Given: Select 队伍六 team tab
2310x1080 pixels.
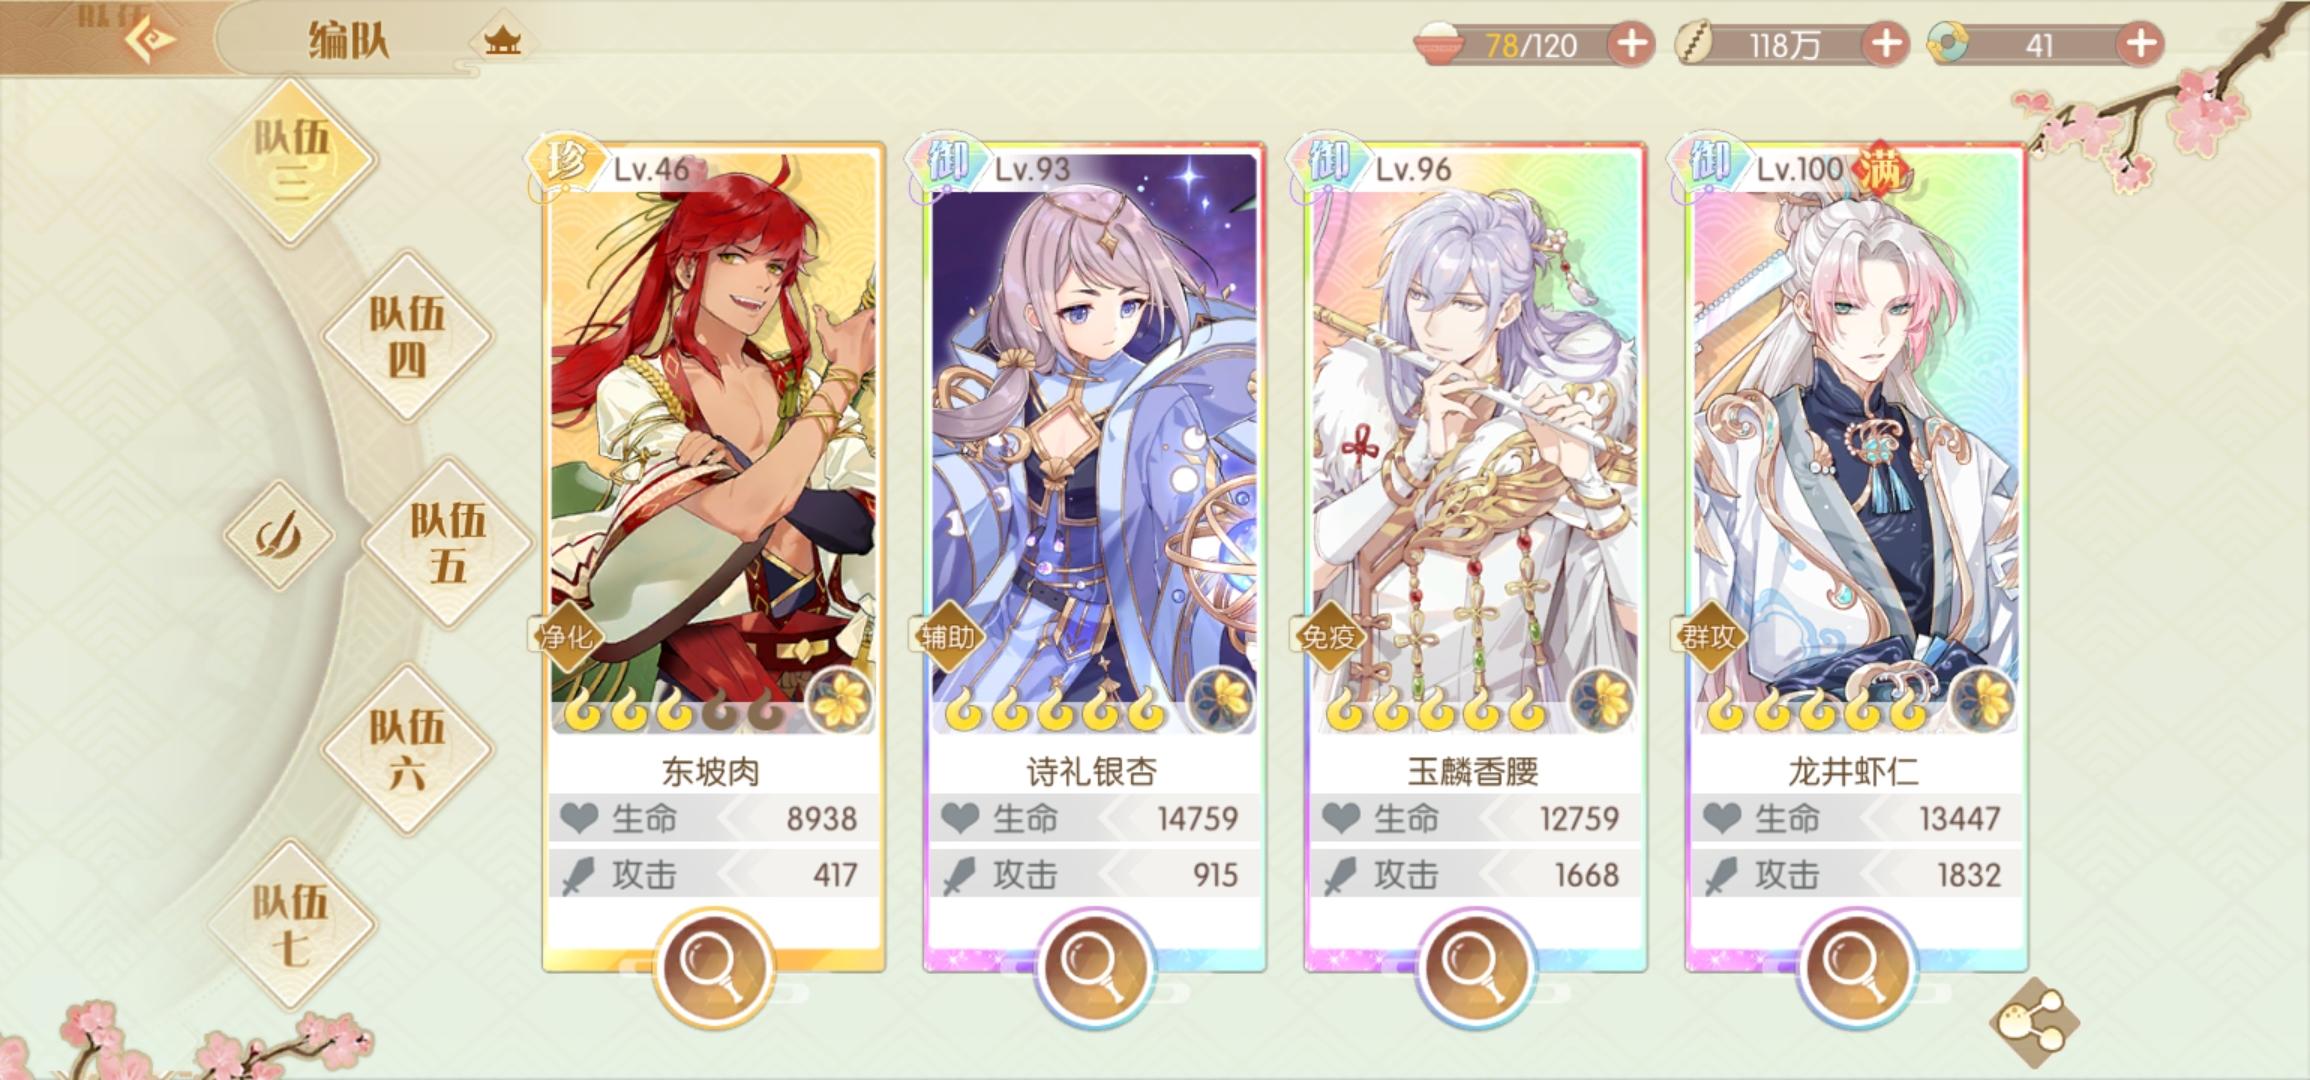Looking at the screenshot, I should coord(407,749).
